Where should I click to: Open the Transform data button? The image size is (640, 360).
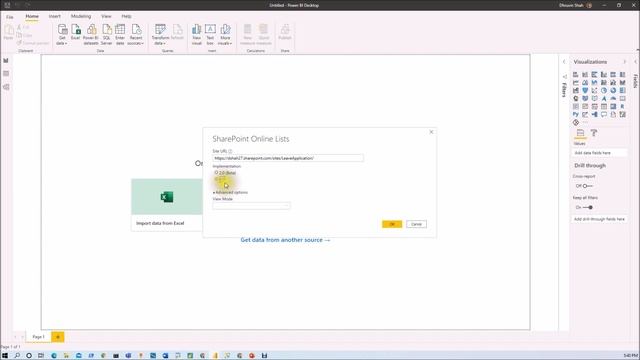tap(160, 34)
